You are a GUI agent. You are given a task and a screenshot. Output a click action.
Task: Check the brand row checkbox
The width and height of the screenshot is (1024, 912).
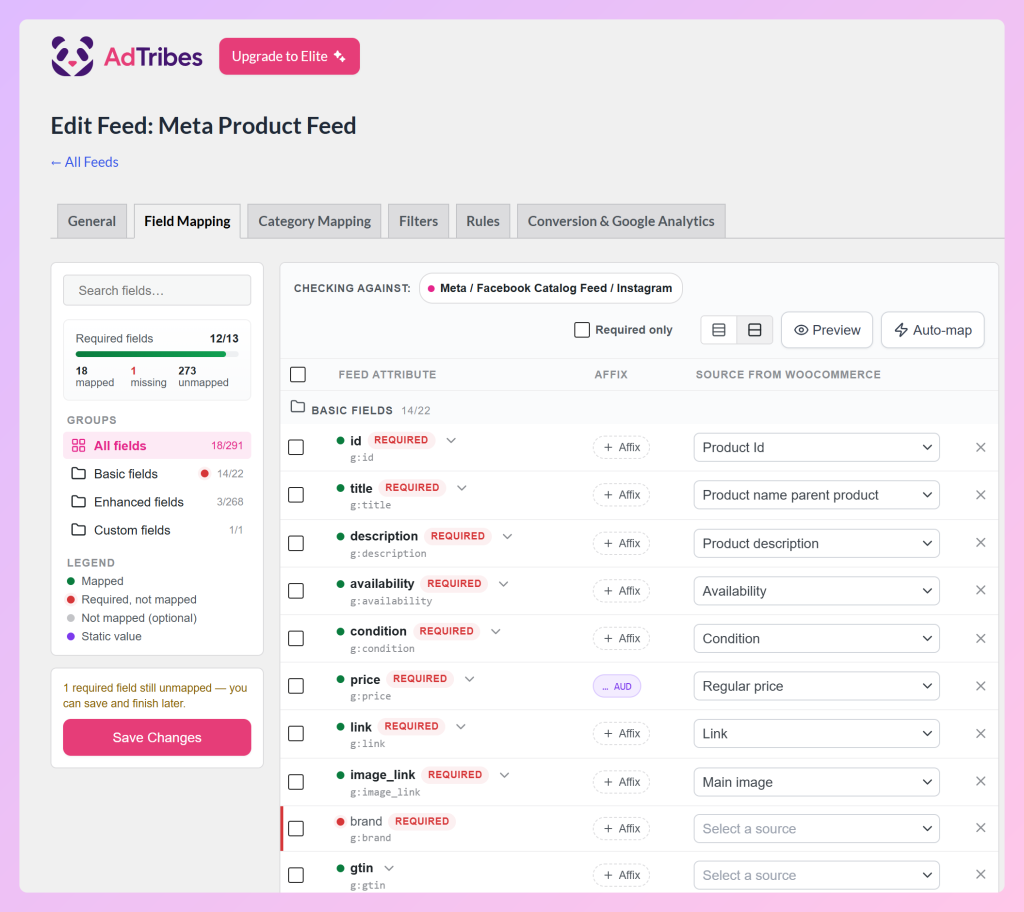pyautogui.click(x=296, y=829)
